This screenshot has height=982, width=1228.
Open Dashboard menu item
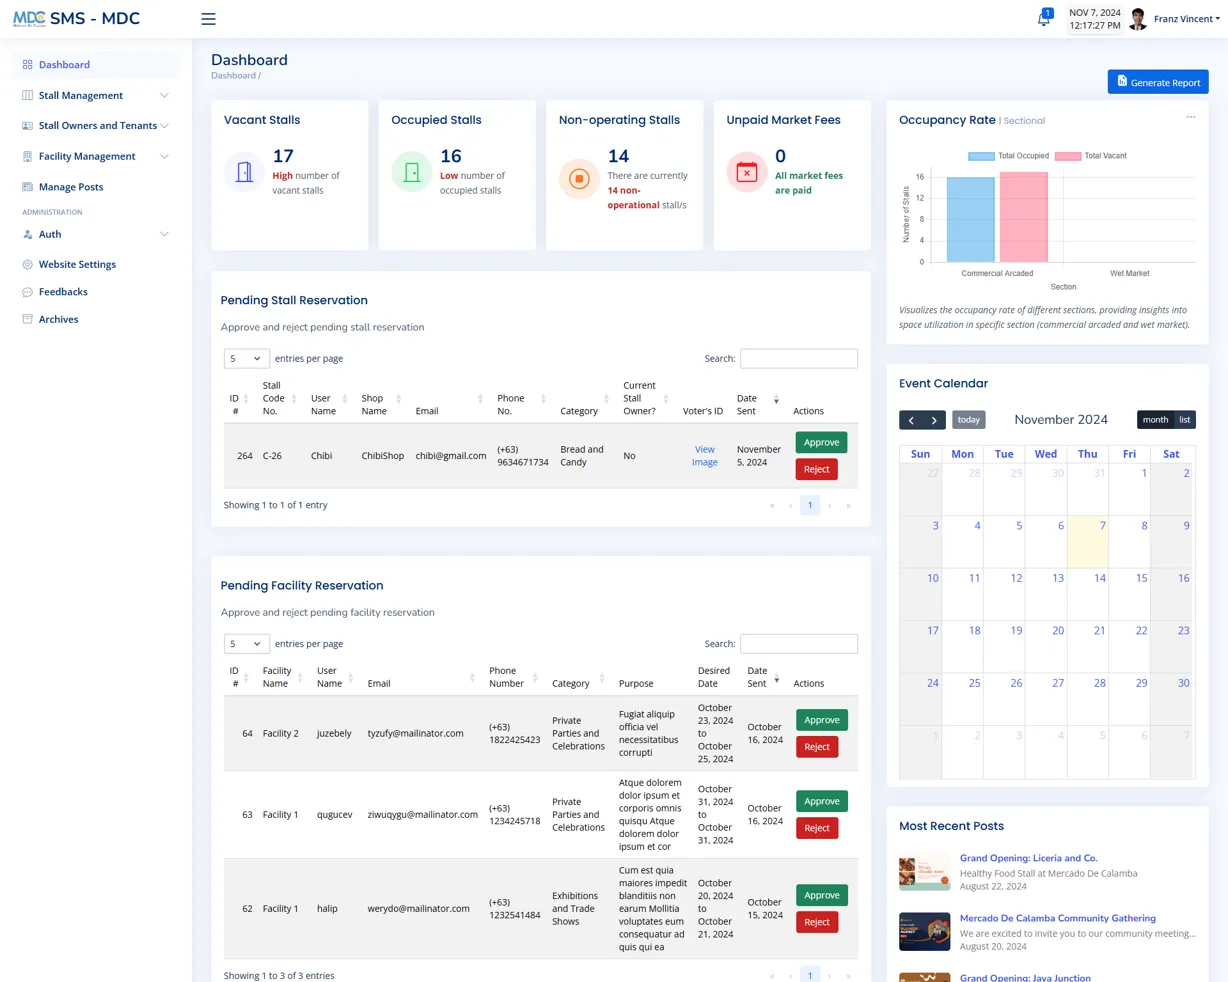click(97, 65)
